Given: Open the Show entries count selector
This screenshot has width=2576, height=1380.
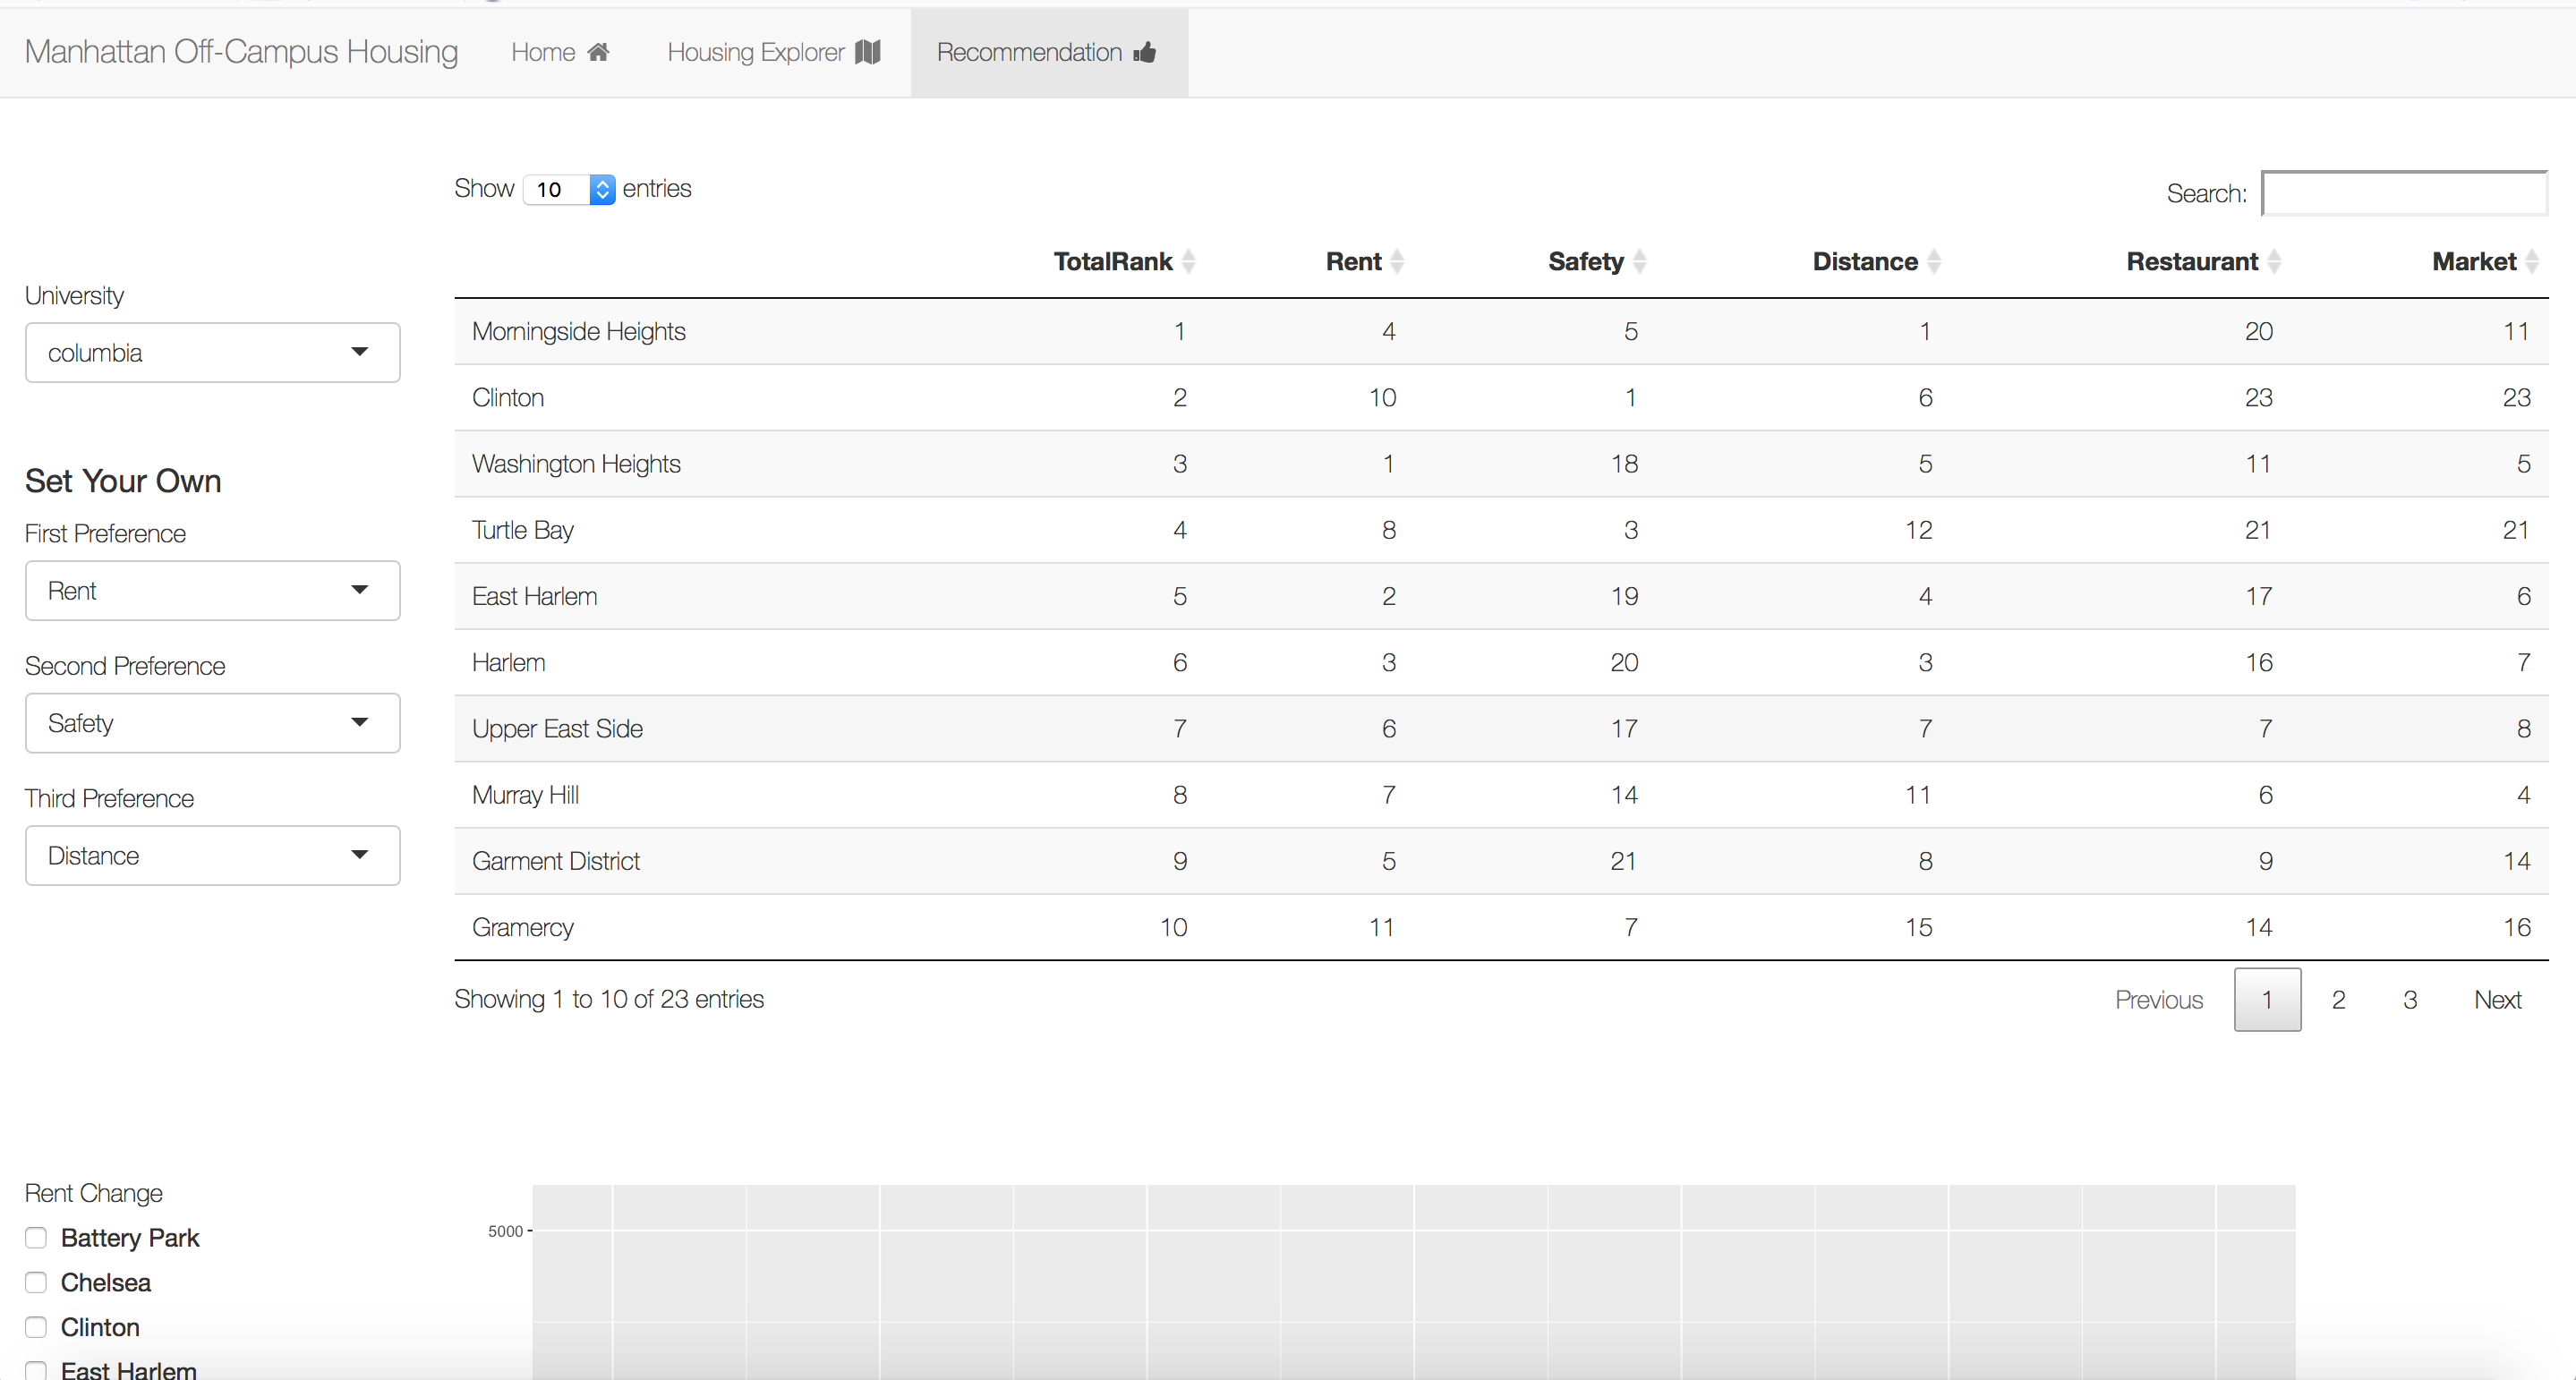Looking at the screenshot, I should click(568, 190).
